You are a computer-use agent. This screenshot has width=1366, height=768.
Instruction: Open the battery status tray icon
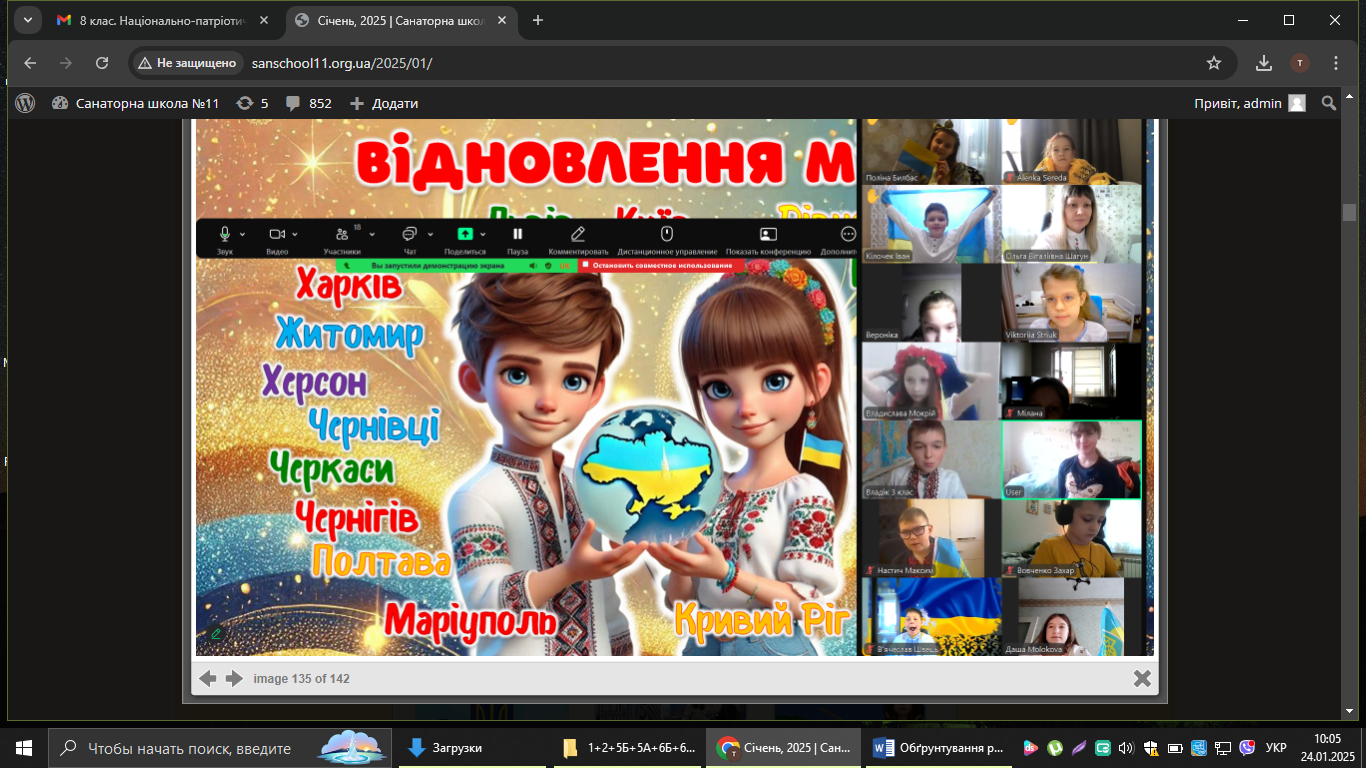pyautogui.click(x=1174, y=748)
